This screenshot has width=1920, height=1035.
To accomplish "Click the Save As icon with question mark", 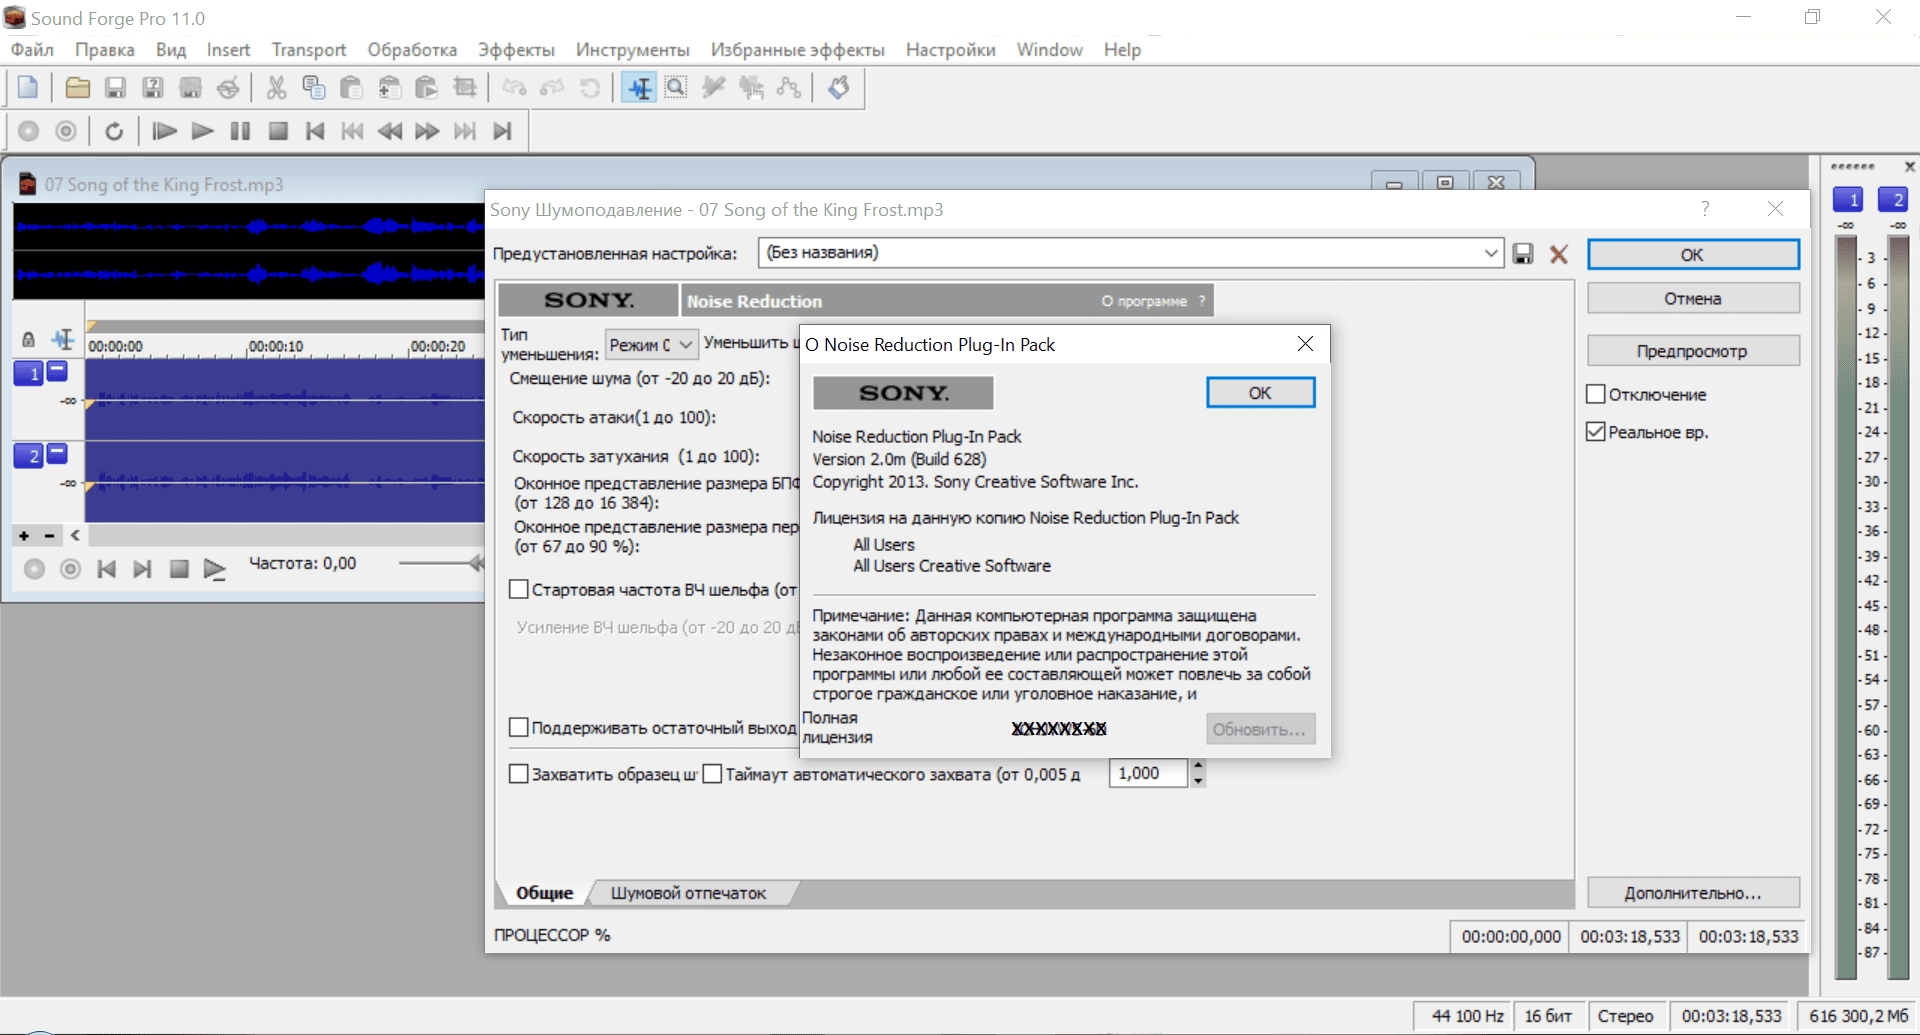I will tap(152, 88).
